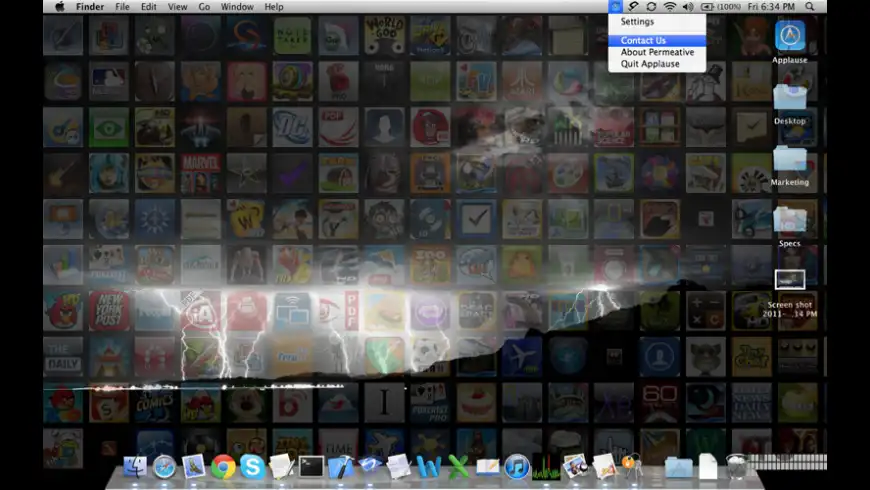Open the Finder menu
Viewport: 870px width, 490px height.
(90, 7)
